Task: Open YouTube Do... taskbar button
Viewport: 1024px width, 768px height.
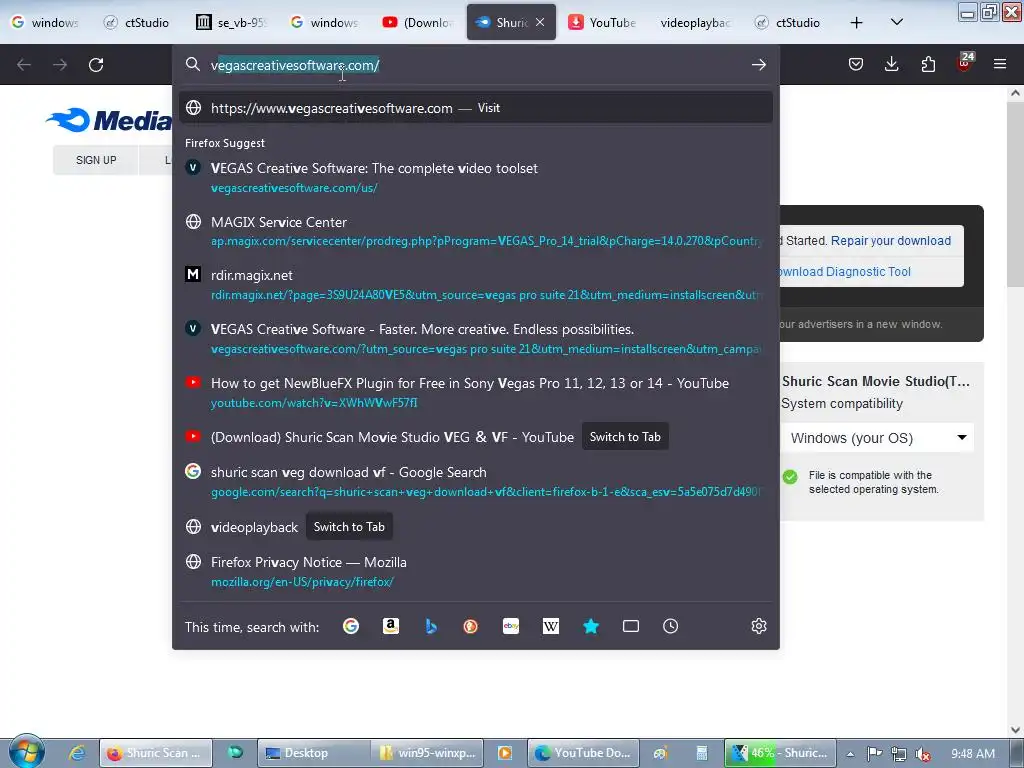Action: tap(583, 753)
